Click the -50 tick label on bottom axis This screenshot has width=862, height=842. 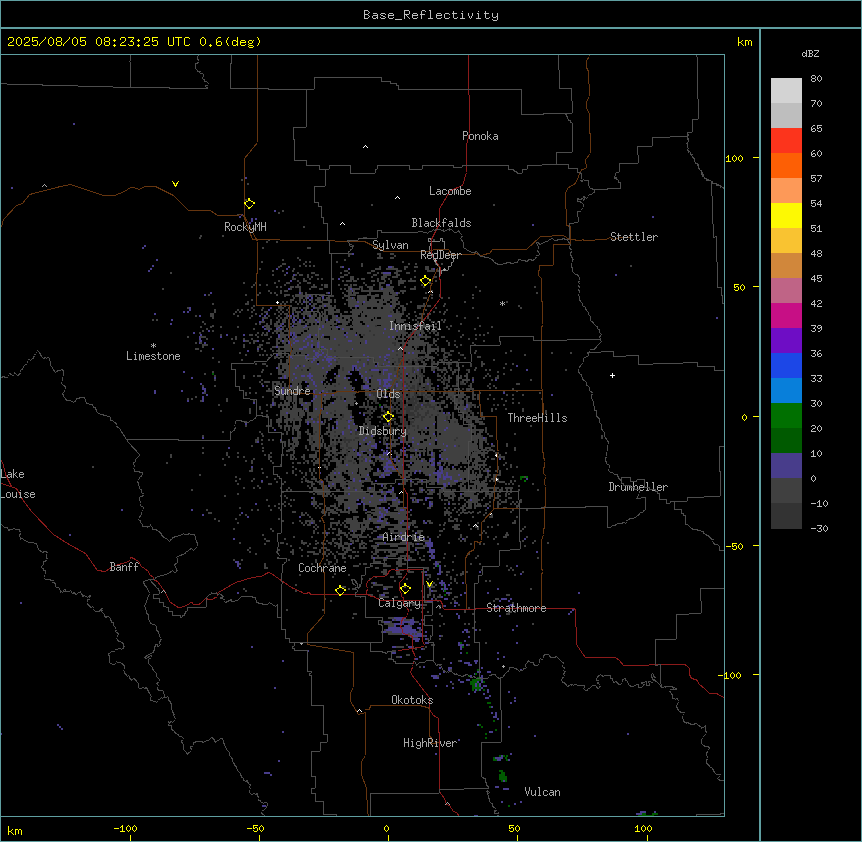(255, 828)
